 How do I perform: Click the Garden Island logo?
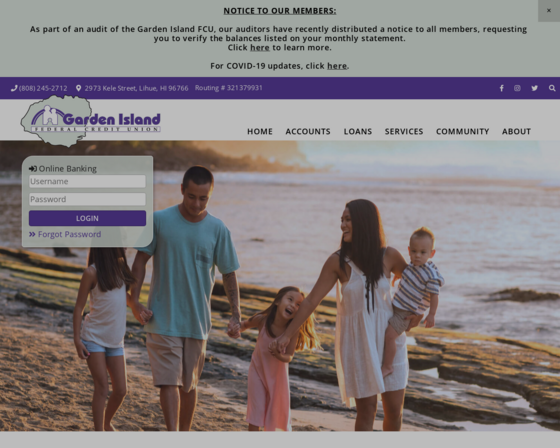[x=91, y=121]
